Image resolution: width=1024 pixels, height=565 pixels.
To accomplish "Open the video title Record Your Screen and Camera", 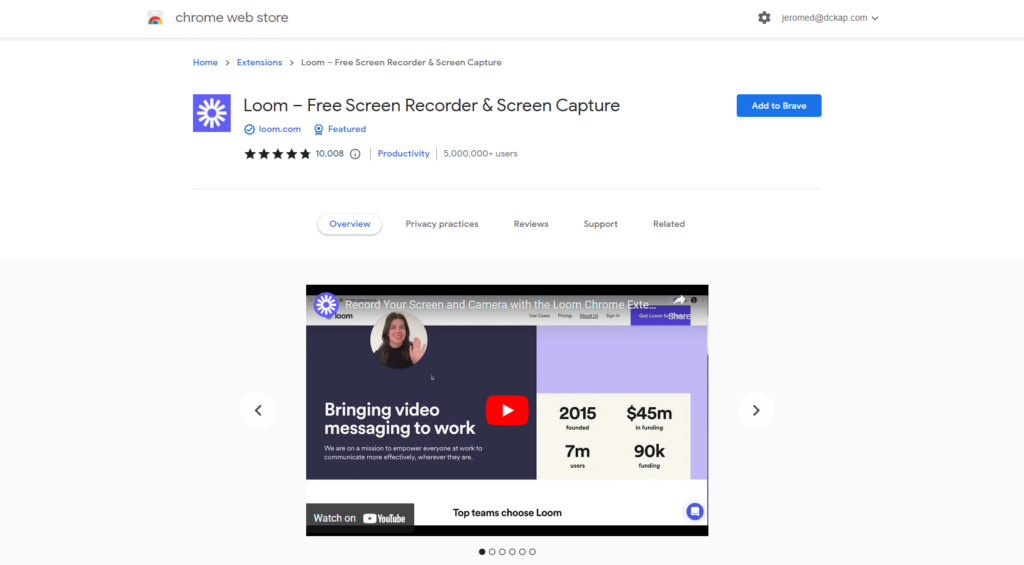I will (x=500, y=304).
